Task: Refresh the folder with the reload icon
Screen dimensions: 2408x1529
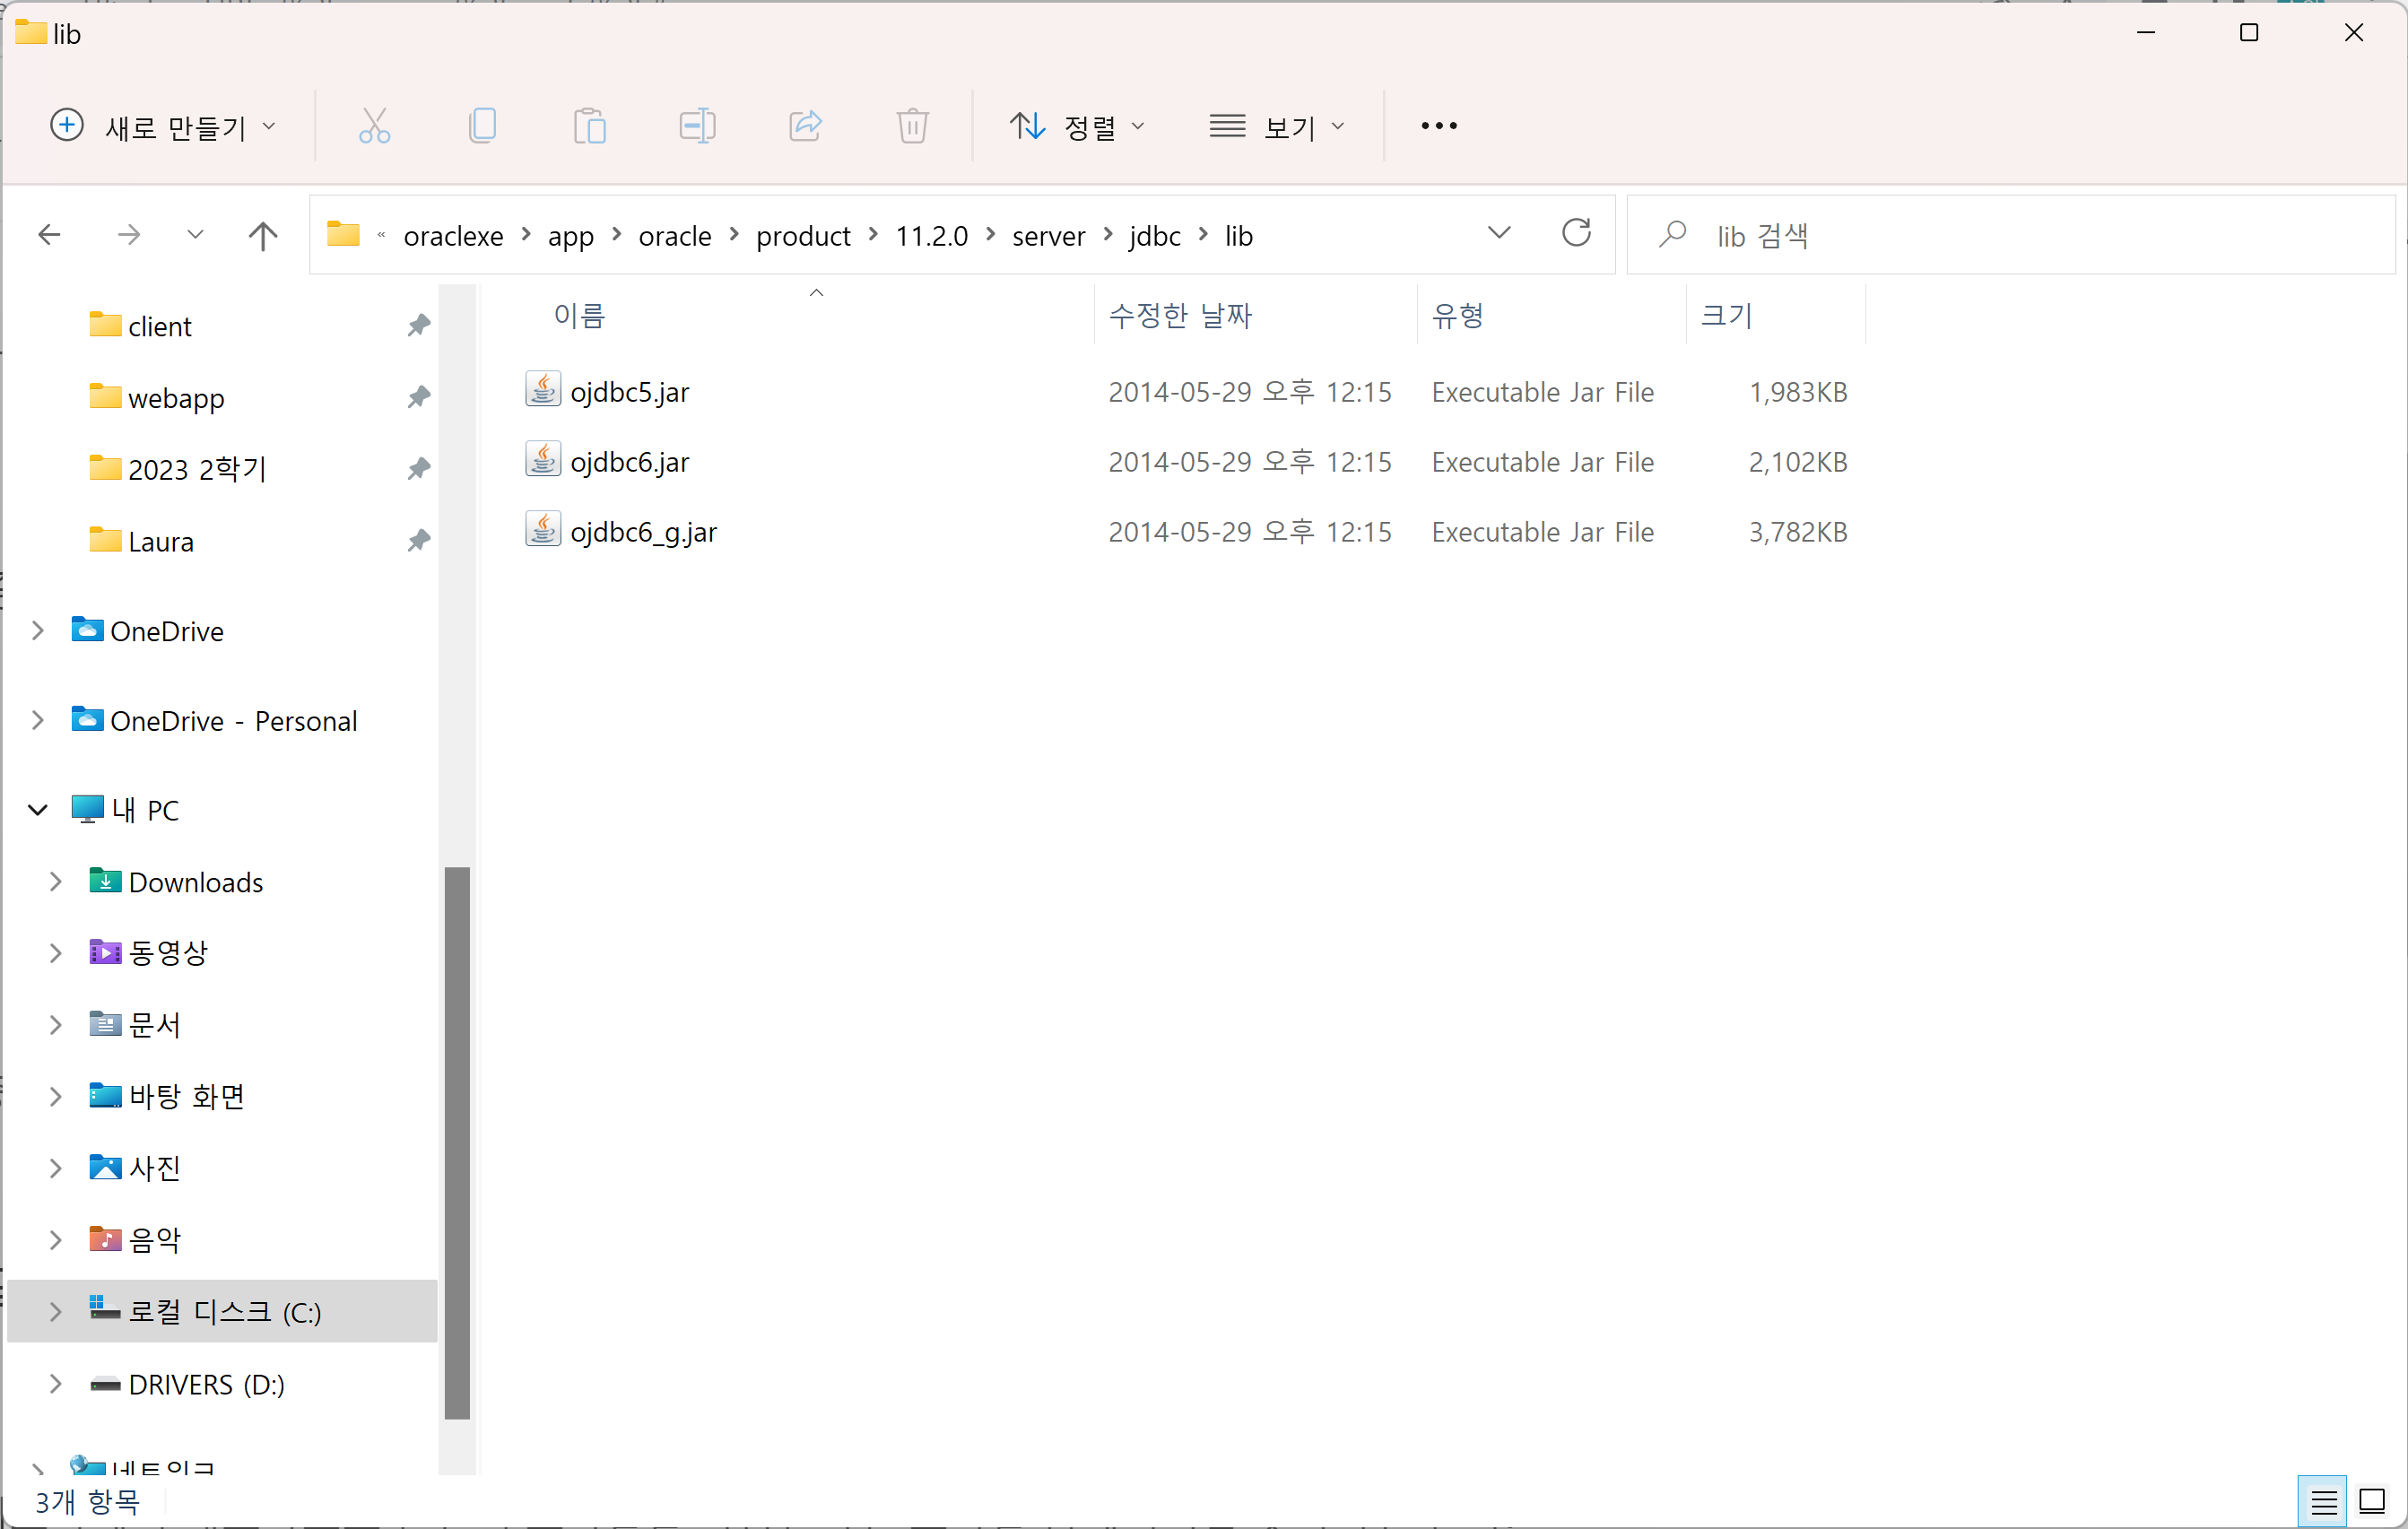Action: point(1576,234)
